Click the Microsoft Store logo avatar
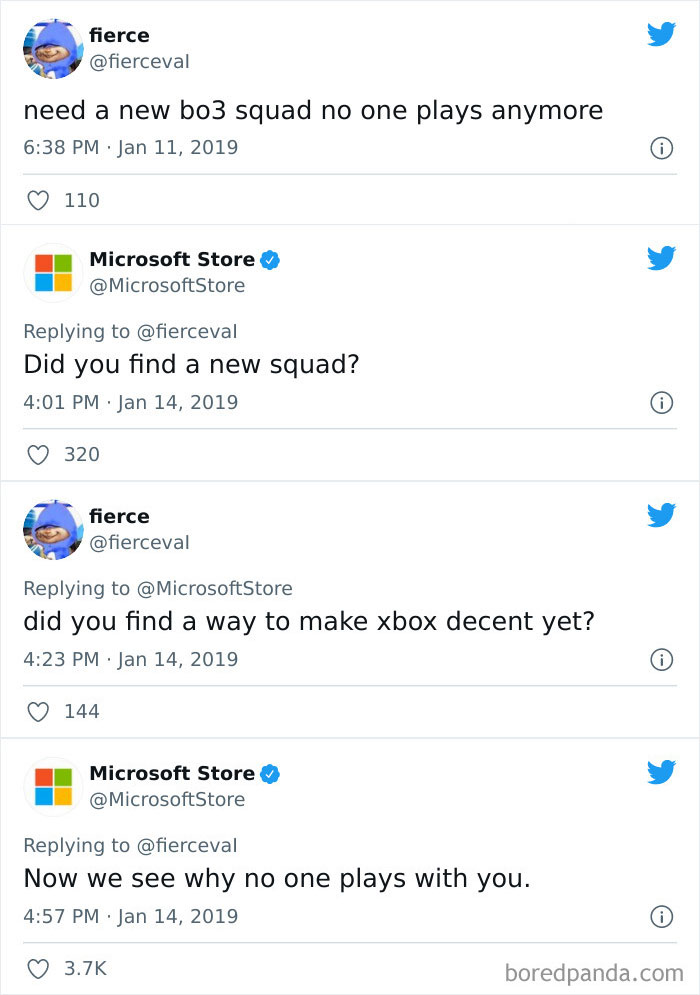 coord(52,270)
